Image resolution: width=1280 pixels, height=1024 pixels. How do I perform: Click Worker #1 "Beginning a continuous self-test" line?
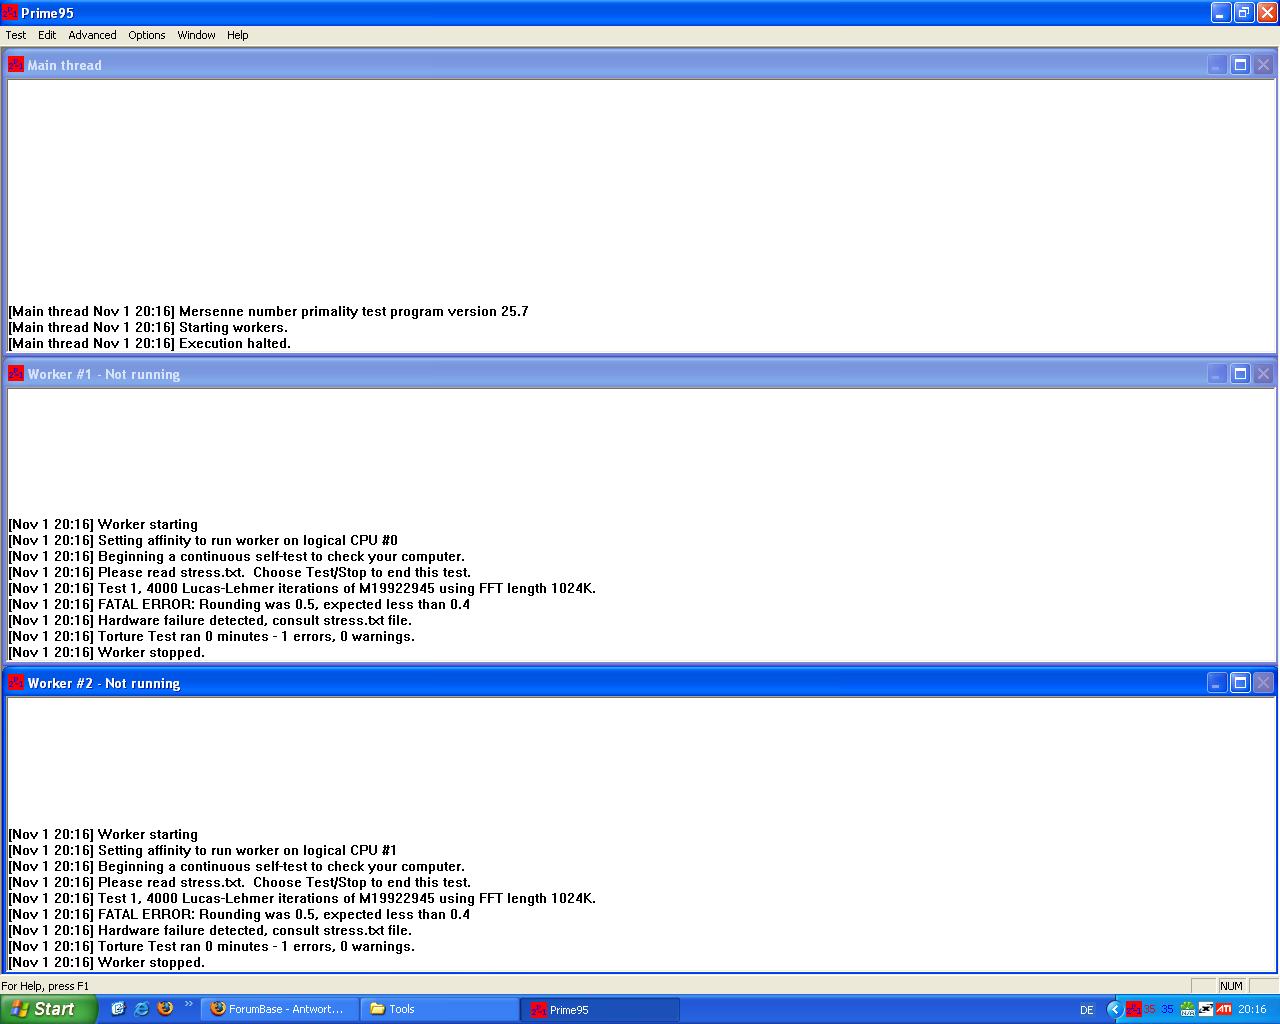(x=237, y=556)
